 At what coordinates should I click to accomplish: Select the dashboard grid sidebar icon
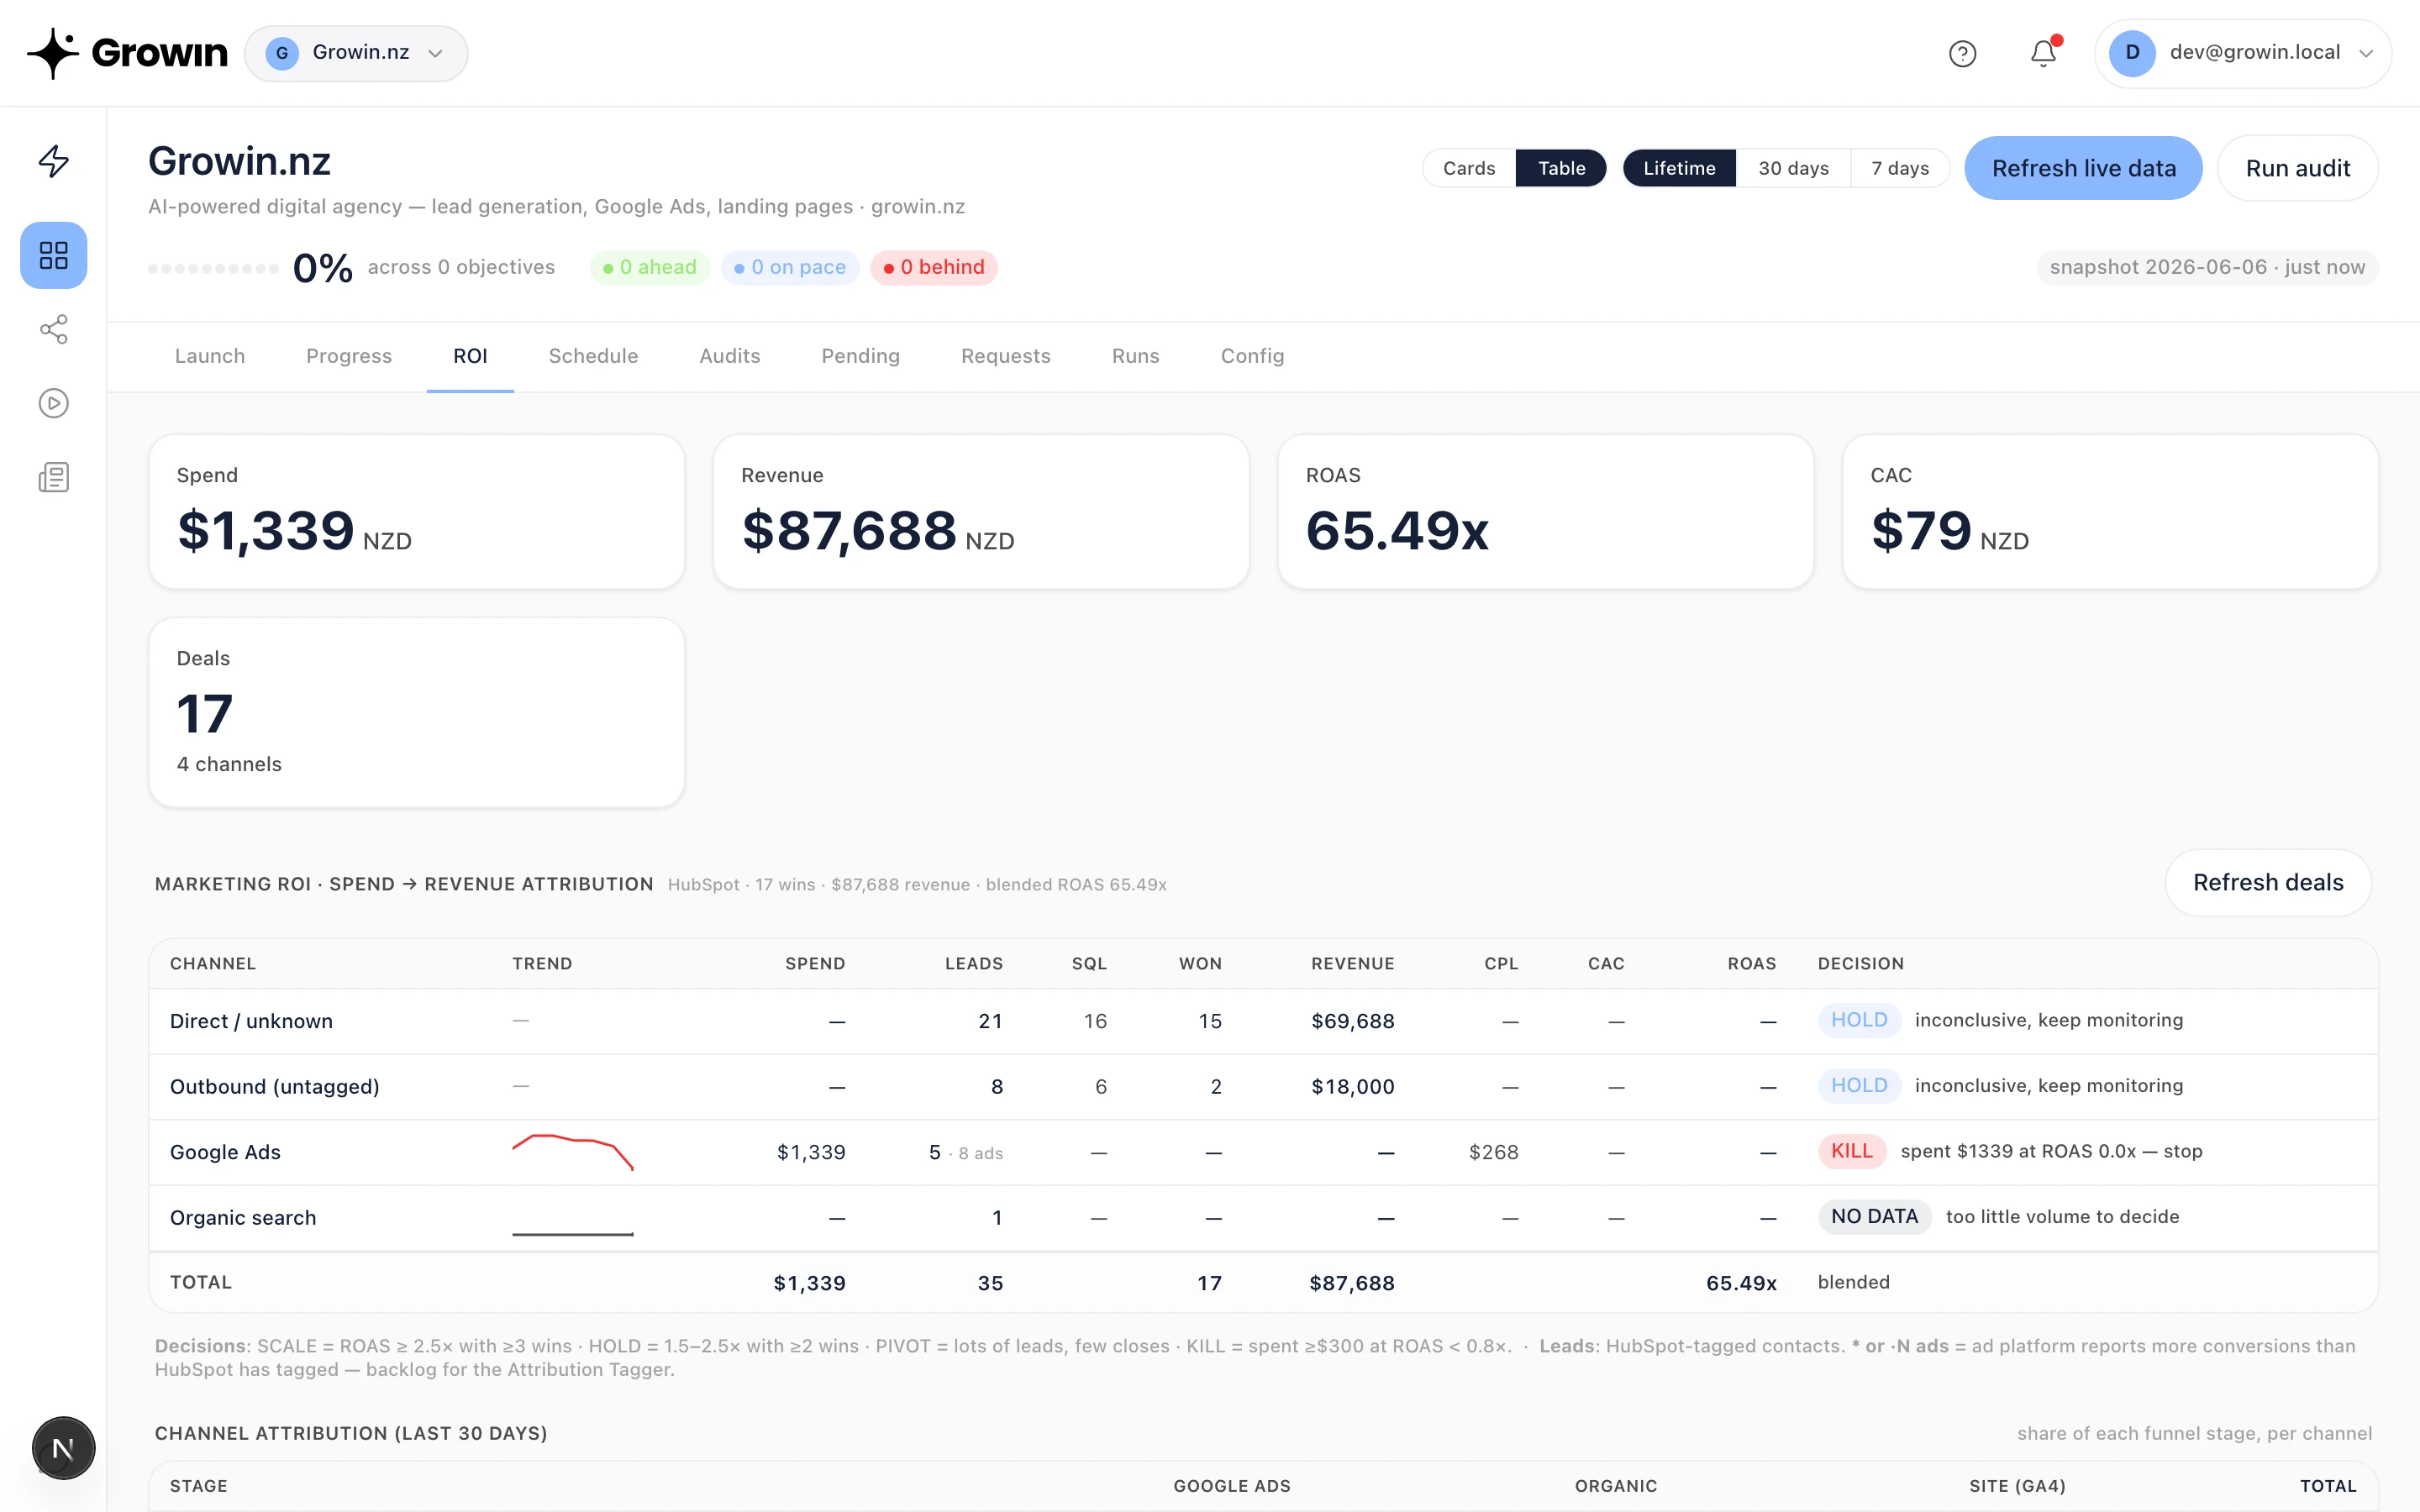tap(54, 255)
